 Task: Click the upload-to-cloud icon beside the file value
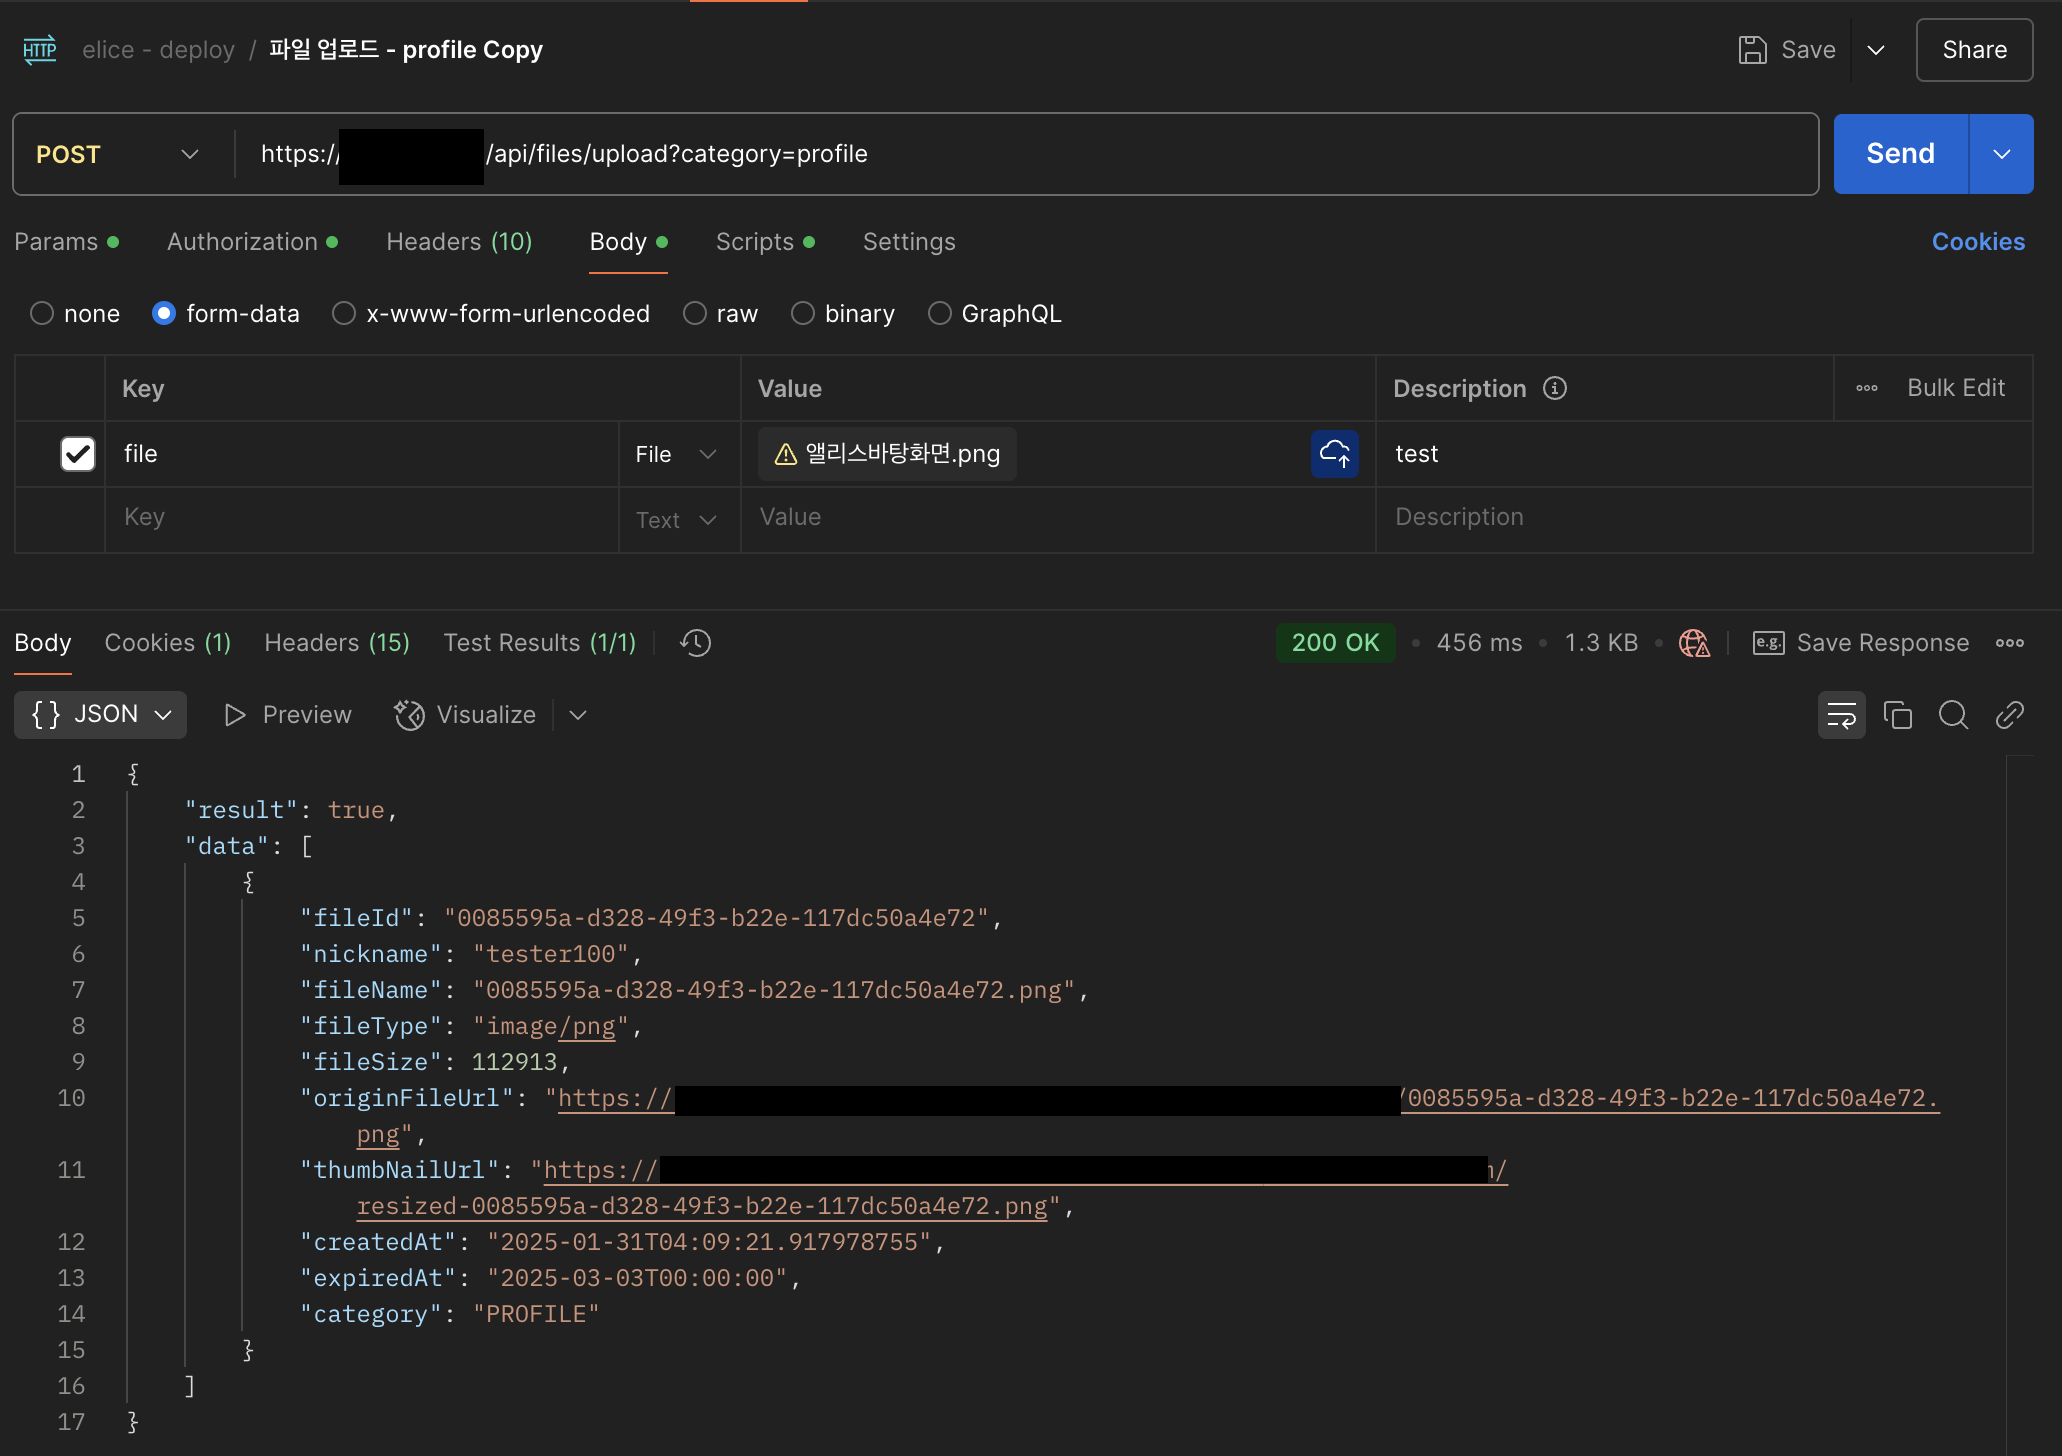1334,454
